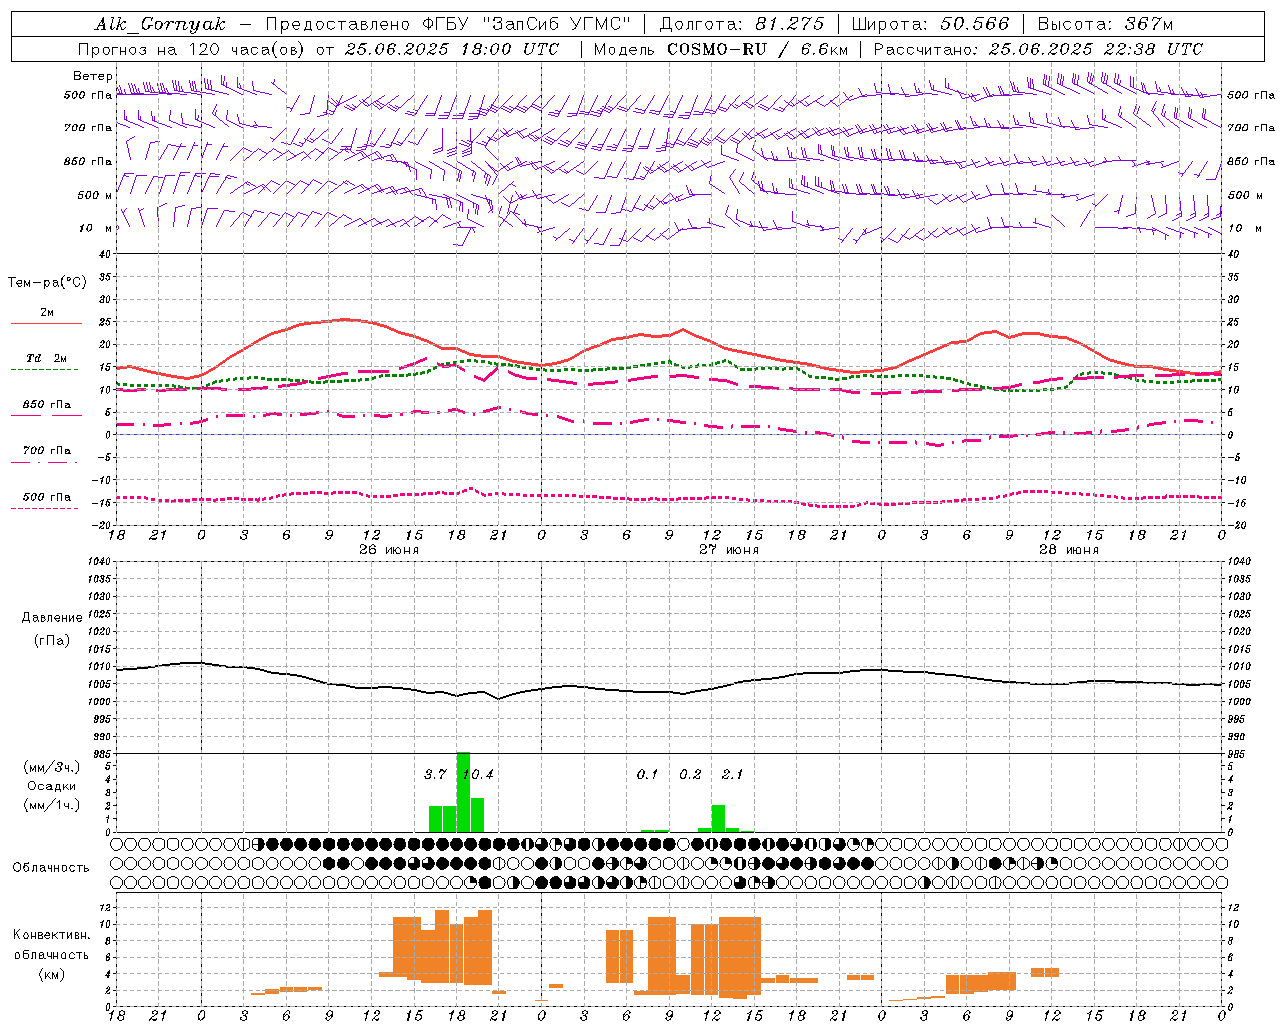Click the pink dotted '500 гПа' legend line
Image resolution: width=1280 pixels, height=1024 pixels.
click(x=44, y=508)
